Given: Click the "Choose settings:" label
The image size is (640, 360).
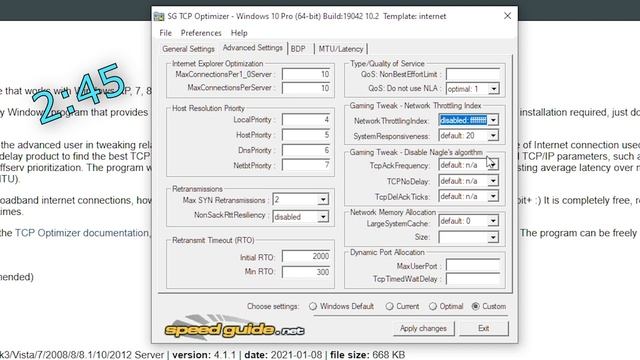Looking at the screenshot, I should [273, 307].
